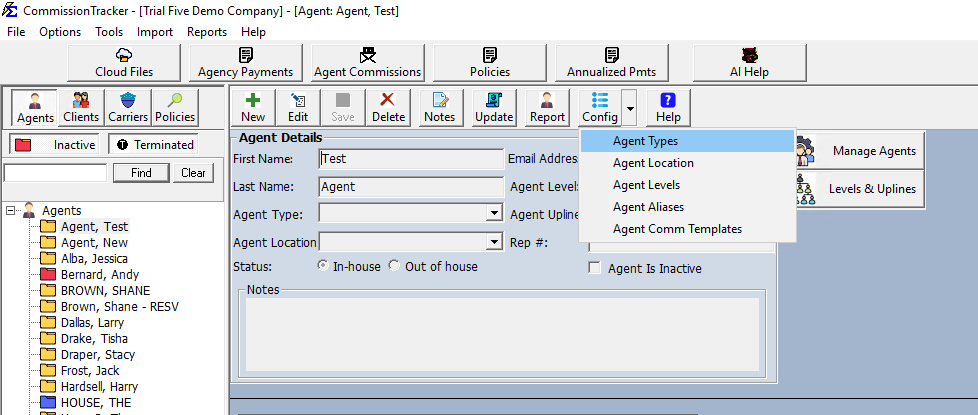Viewport: 978px width, 415px height.
Task: Open Agency Payments
Action: click(246, 63)
